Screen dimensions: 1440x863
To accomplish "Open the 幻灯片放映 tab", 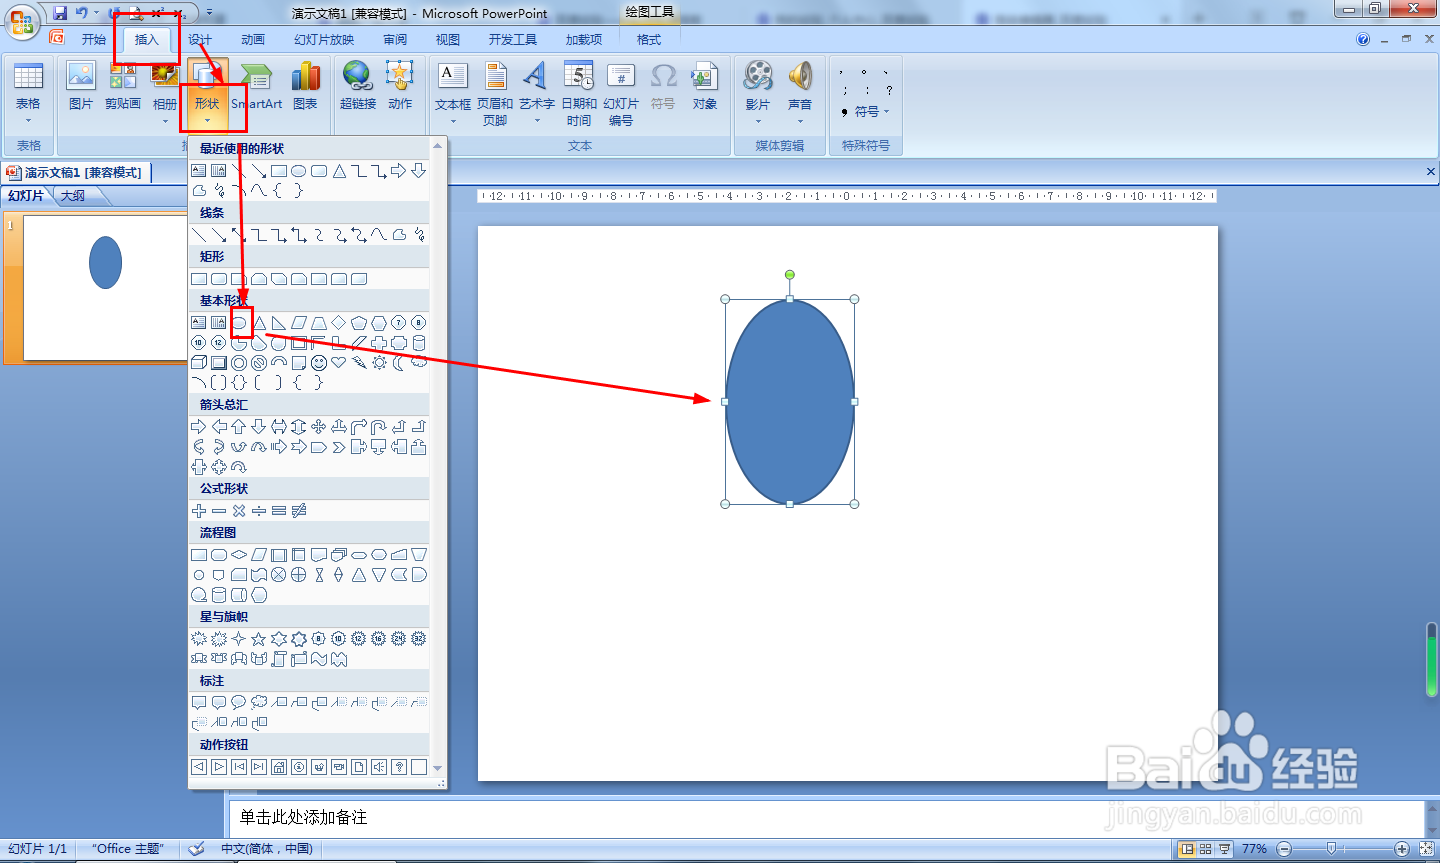I will [324, 40].
